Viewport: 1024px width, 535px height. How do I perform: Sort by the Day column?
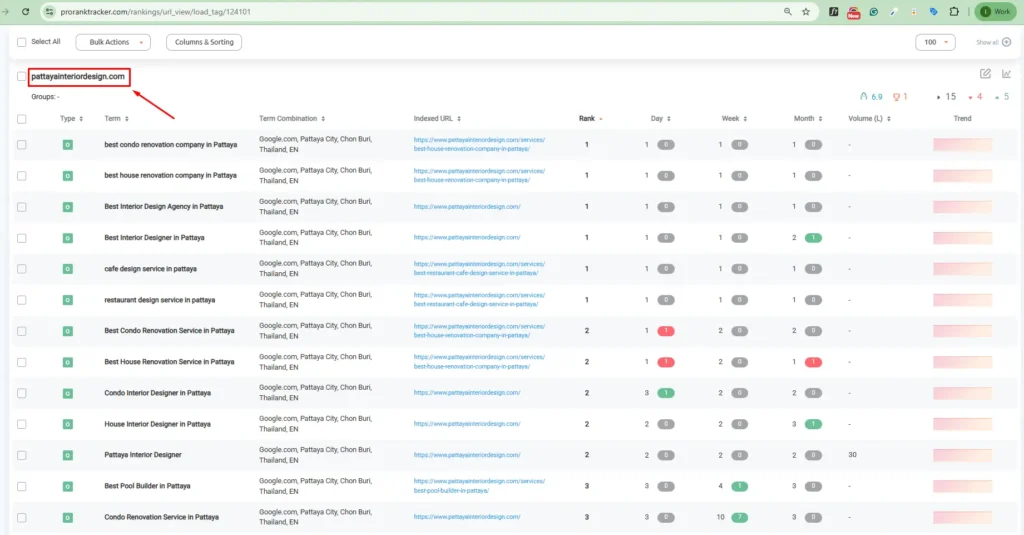pos(660,118)
